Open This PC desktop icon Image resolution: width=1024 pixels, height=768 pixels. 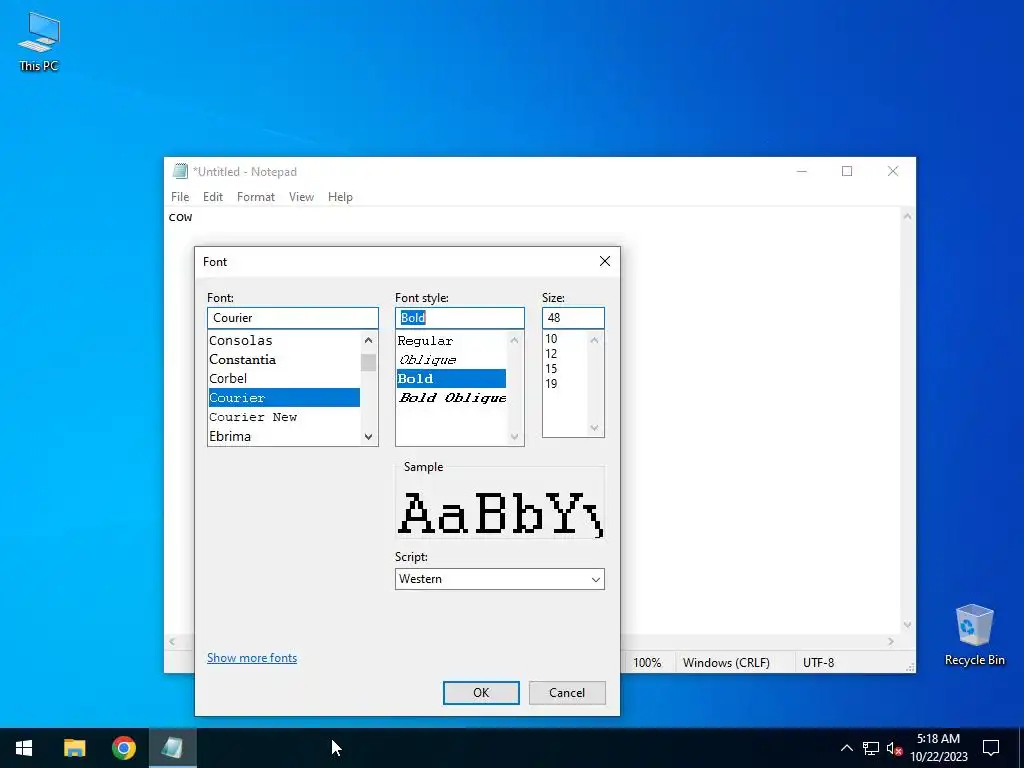39,41
